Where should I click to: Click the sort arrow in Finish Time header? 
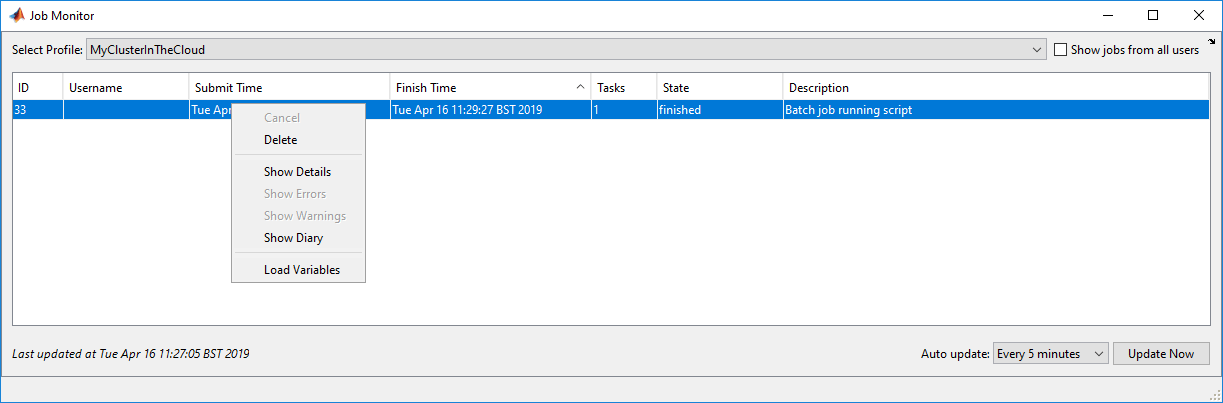[580, 87]
